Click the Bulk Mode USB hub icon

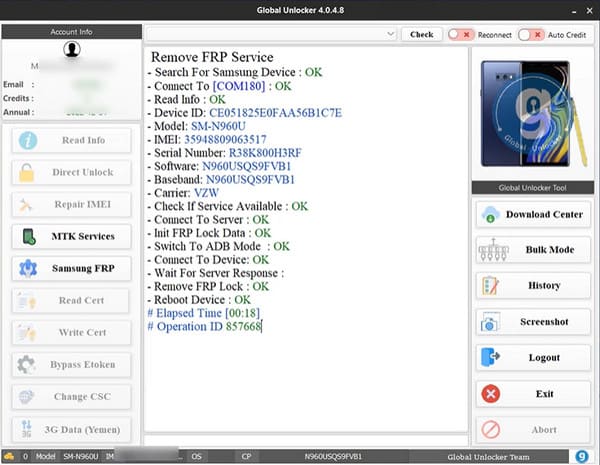[493, 250]
